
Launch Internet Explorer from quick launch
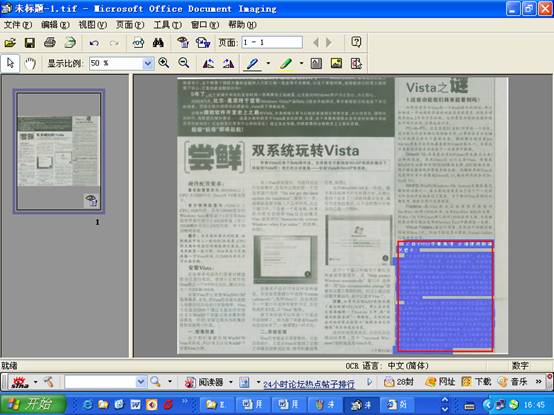87,404
